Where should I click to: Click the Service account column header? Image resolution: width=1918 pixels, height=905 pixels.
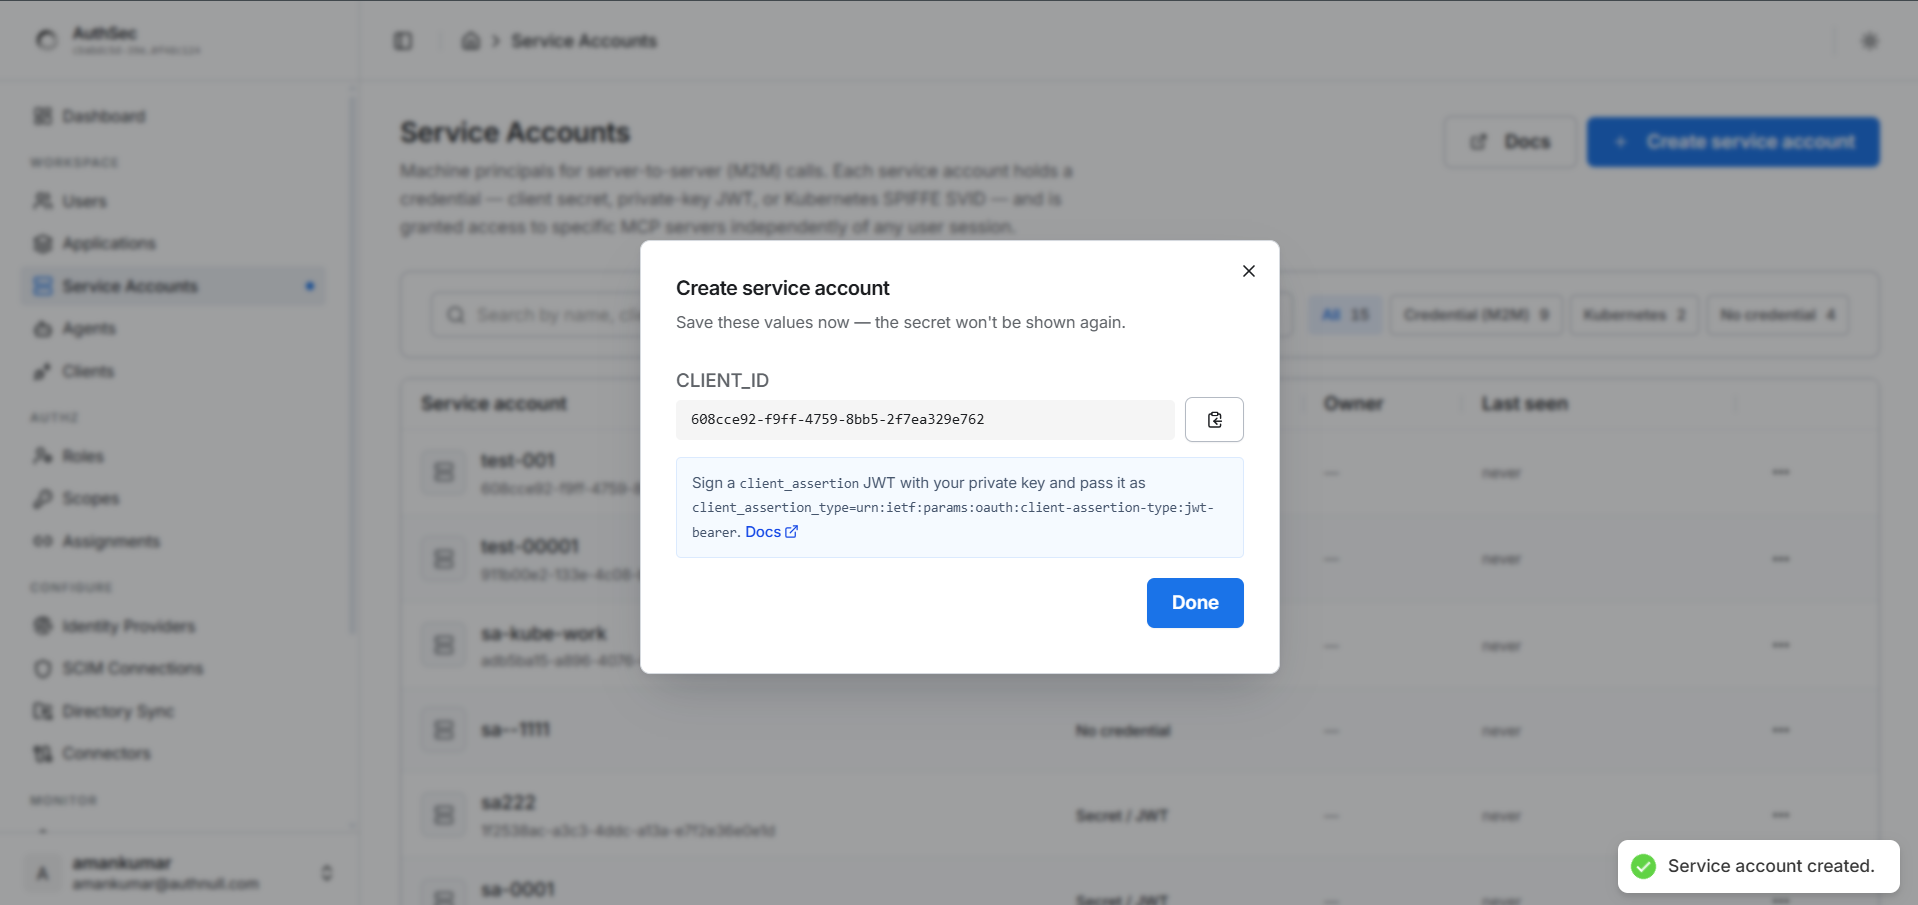coord(494,404)
